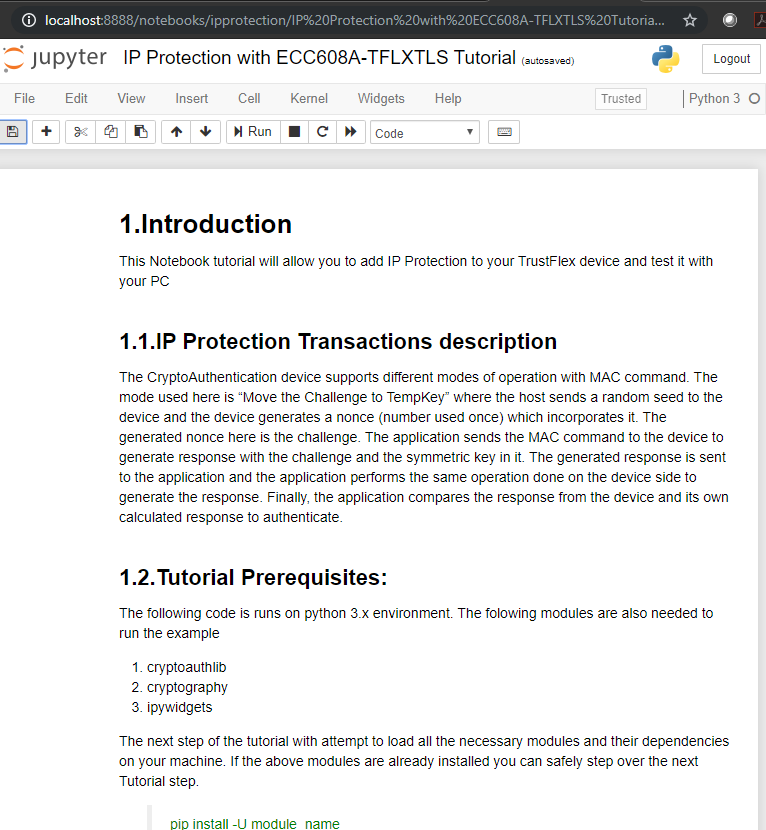Bookmark this page with star icon
The width and height of the screenshot is (766, 830).
(690, 21)
